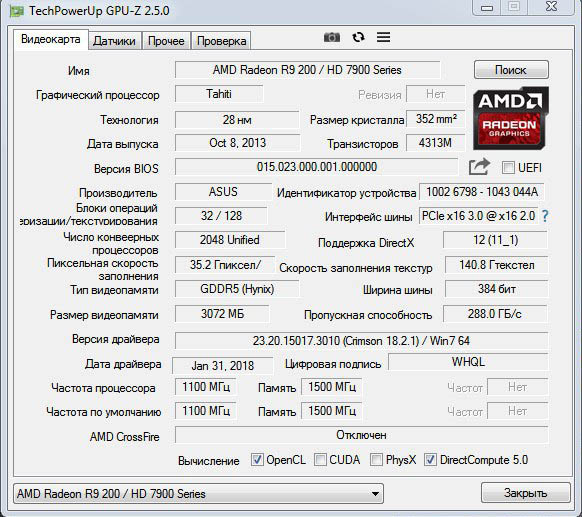Screen dimensions: 582x517
Task: Click the refresh arrows icon
Action: click(358, 37)
